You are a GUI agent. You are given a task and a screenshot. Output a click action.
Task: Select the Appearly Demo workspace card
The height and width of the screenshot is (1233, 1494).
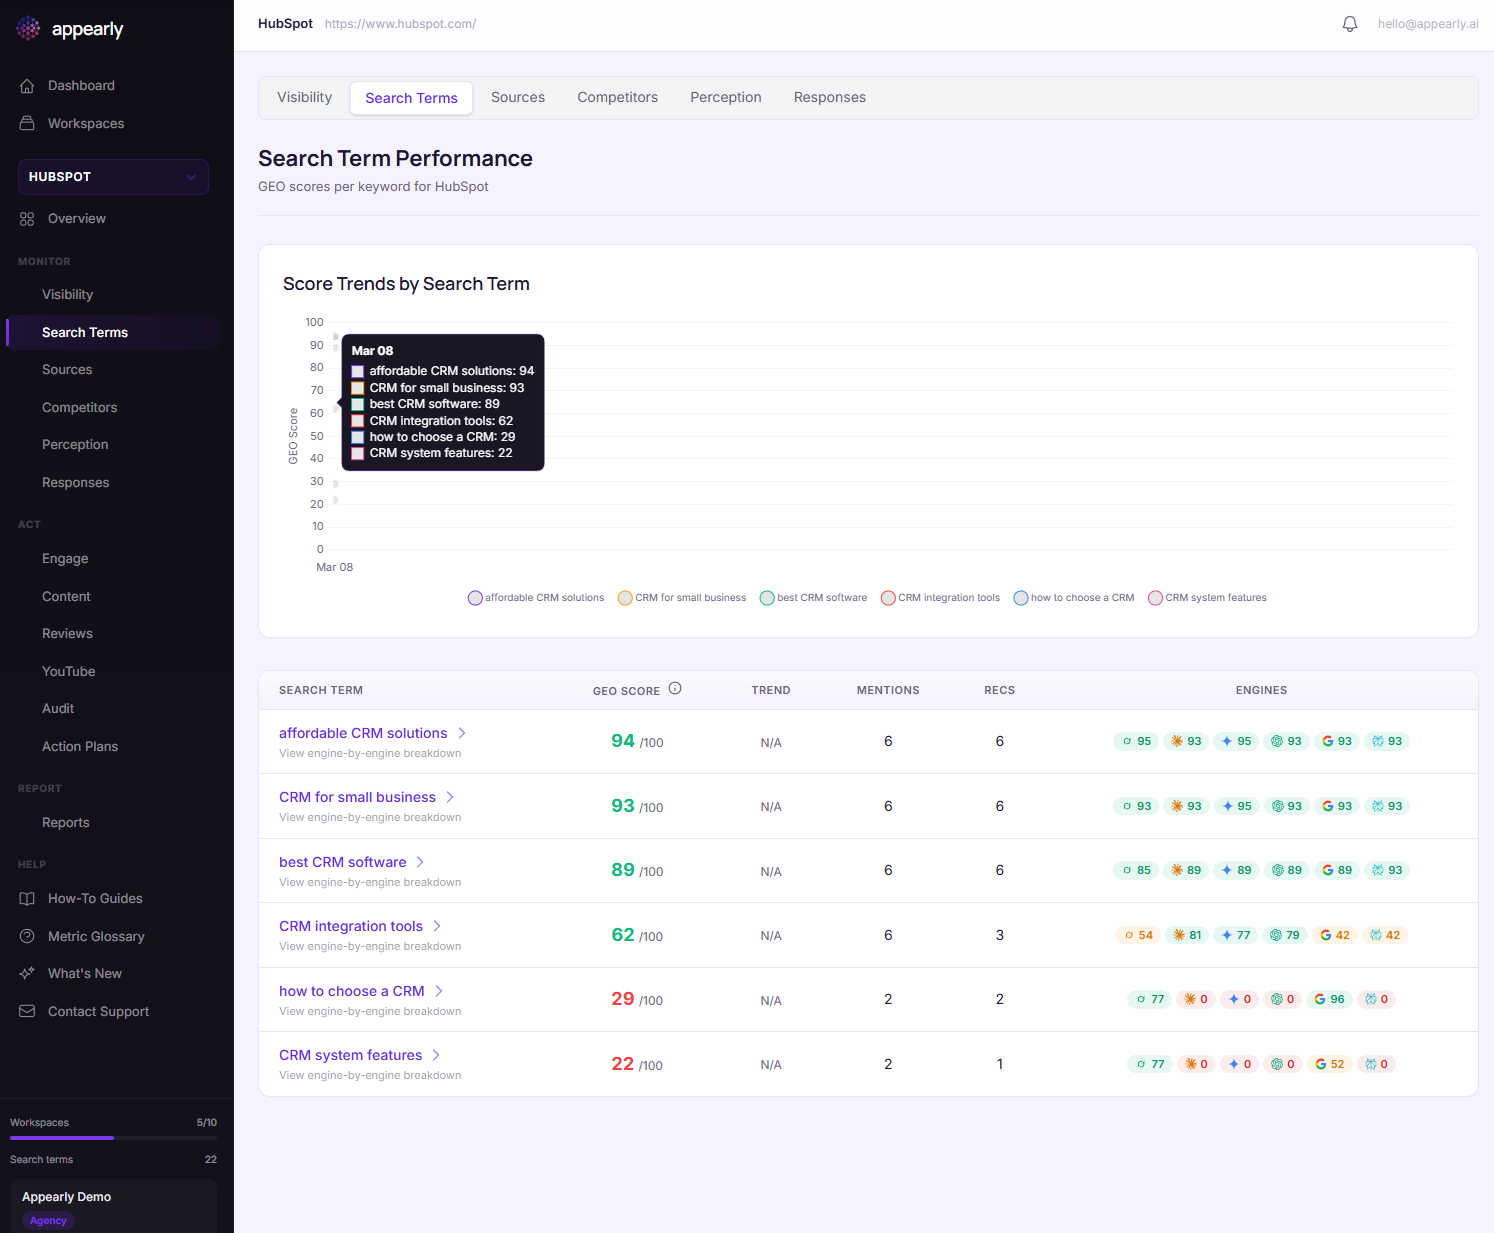[113, 1205]
